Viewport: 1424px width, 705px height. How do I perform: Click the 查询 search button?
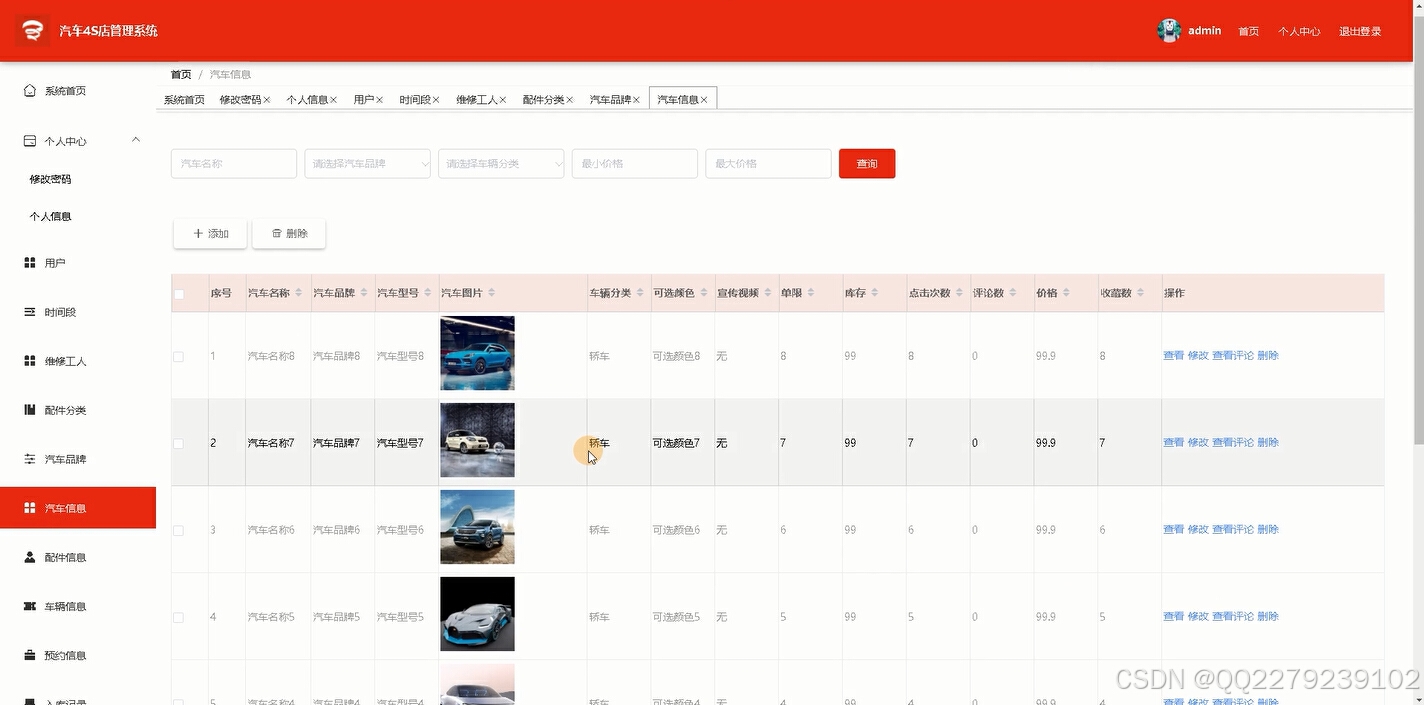(x=866, y=163)
